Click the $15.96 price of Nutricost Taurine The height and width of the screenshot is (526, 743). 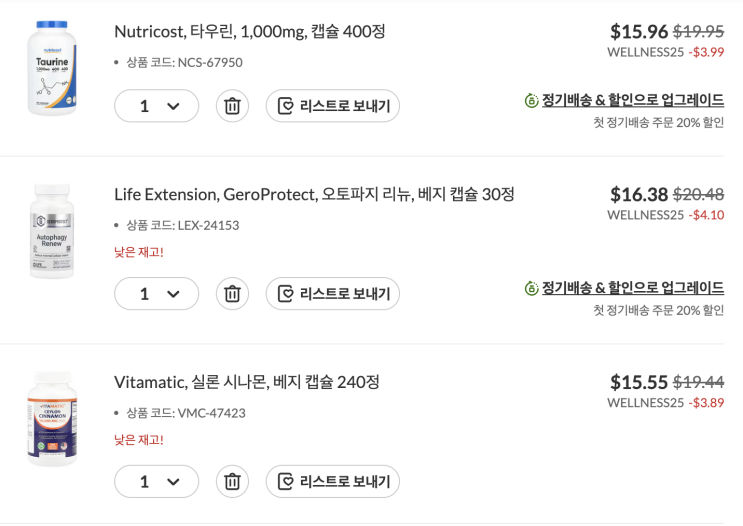[637, 31]
